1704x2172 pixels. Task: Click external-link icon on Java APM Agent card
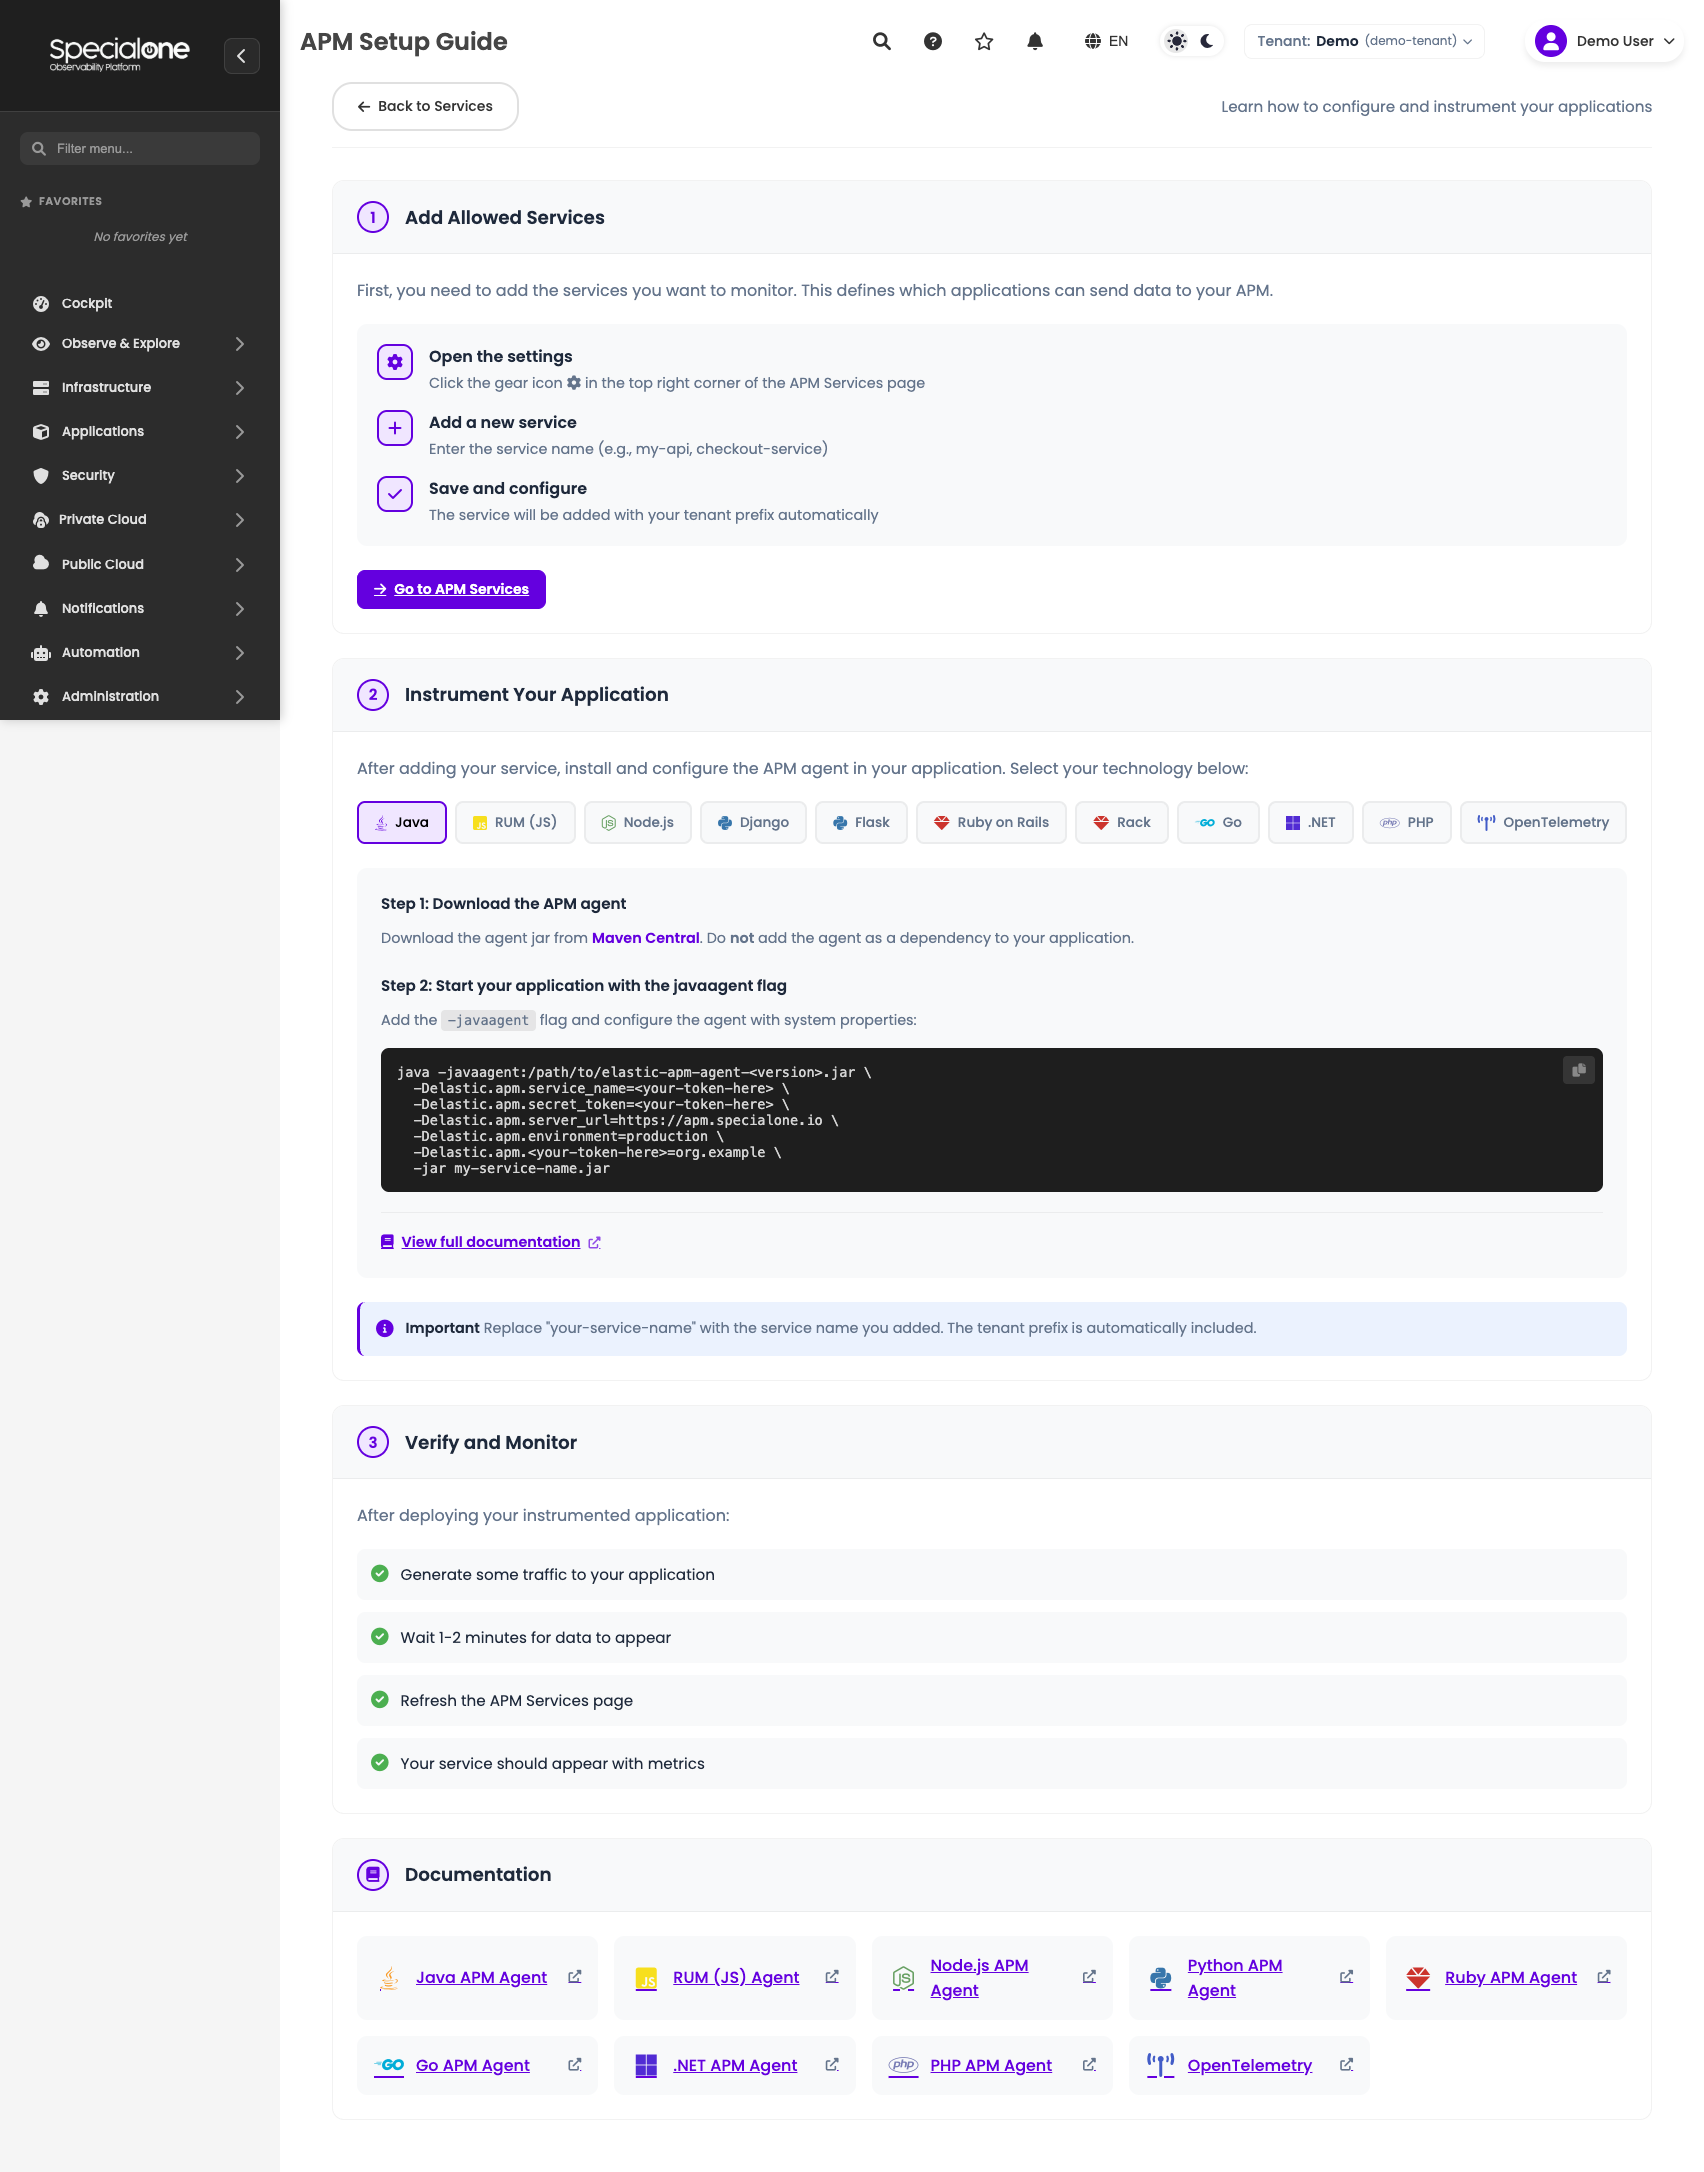point(575,1977)
